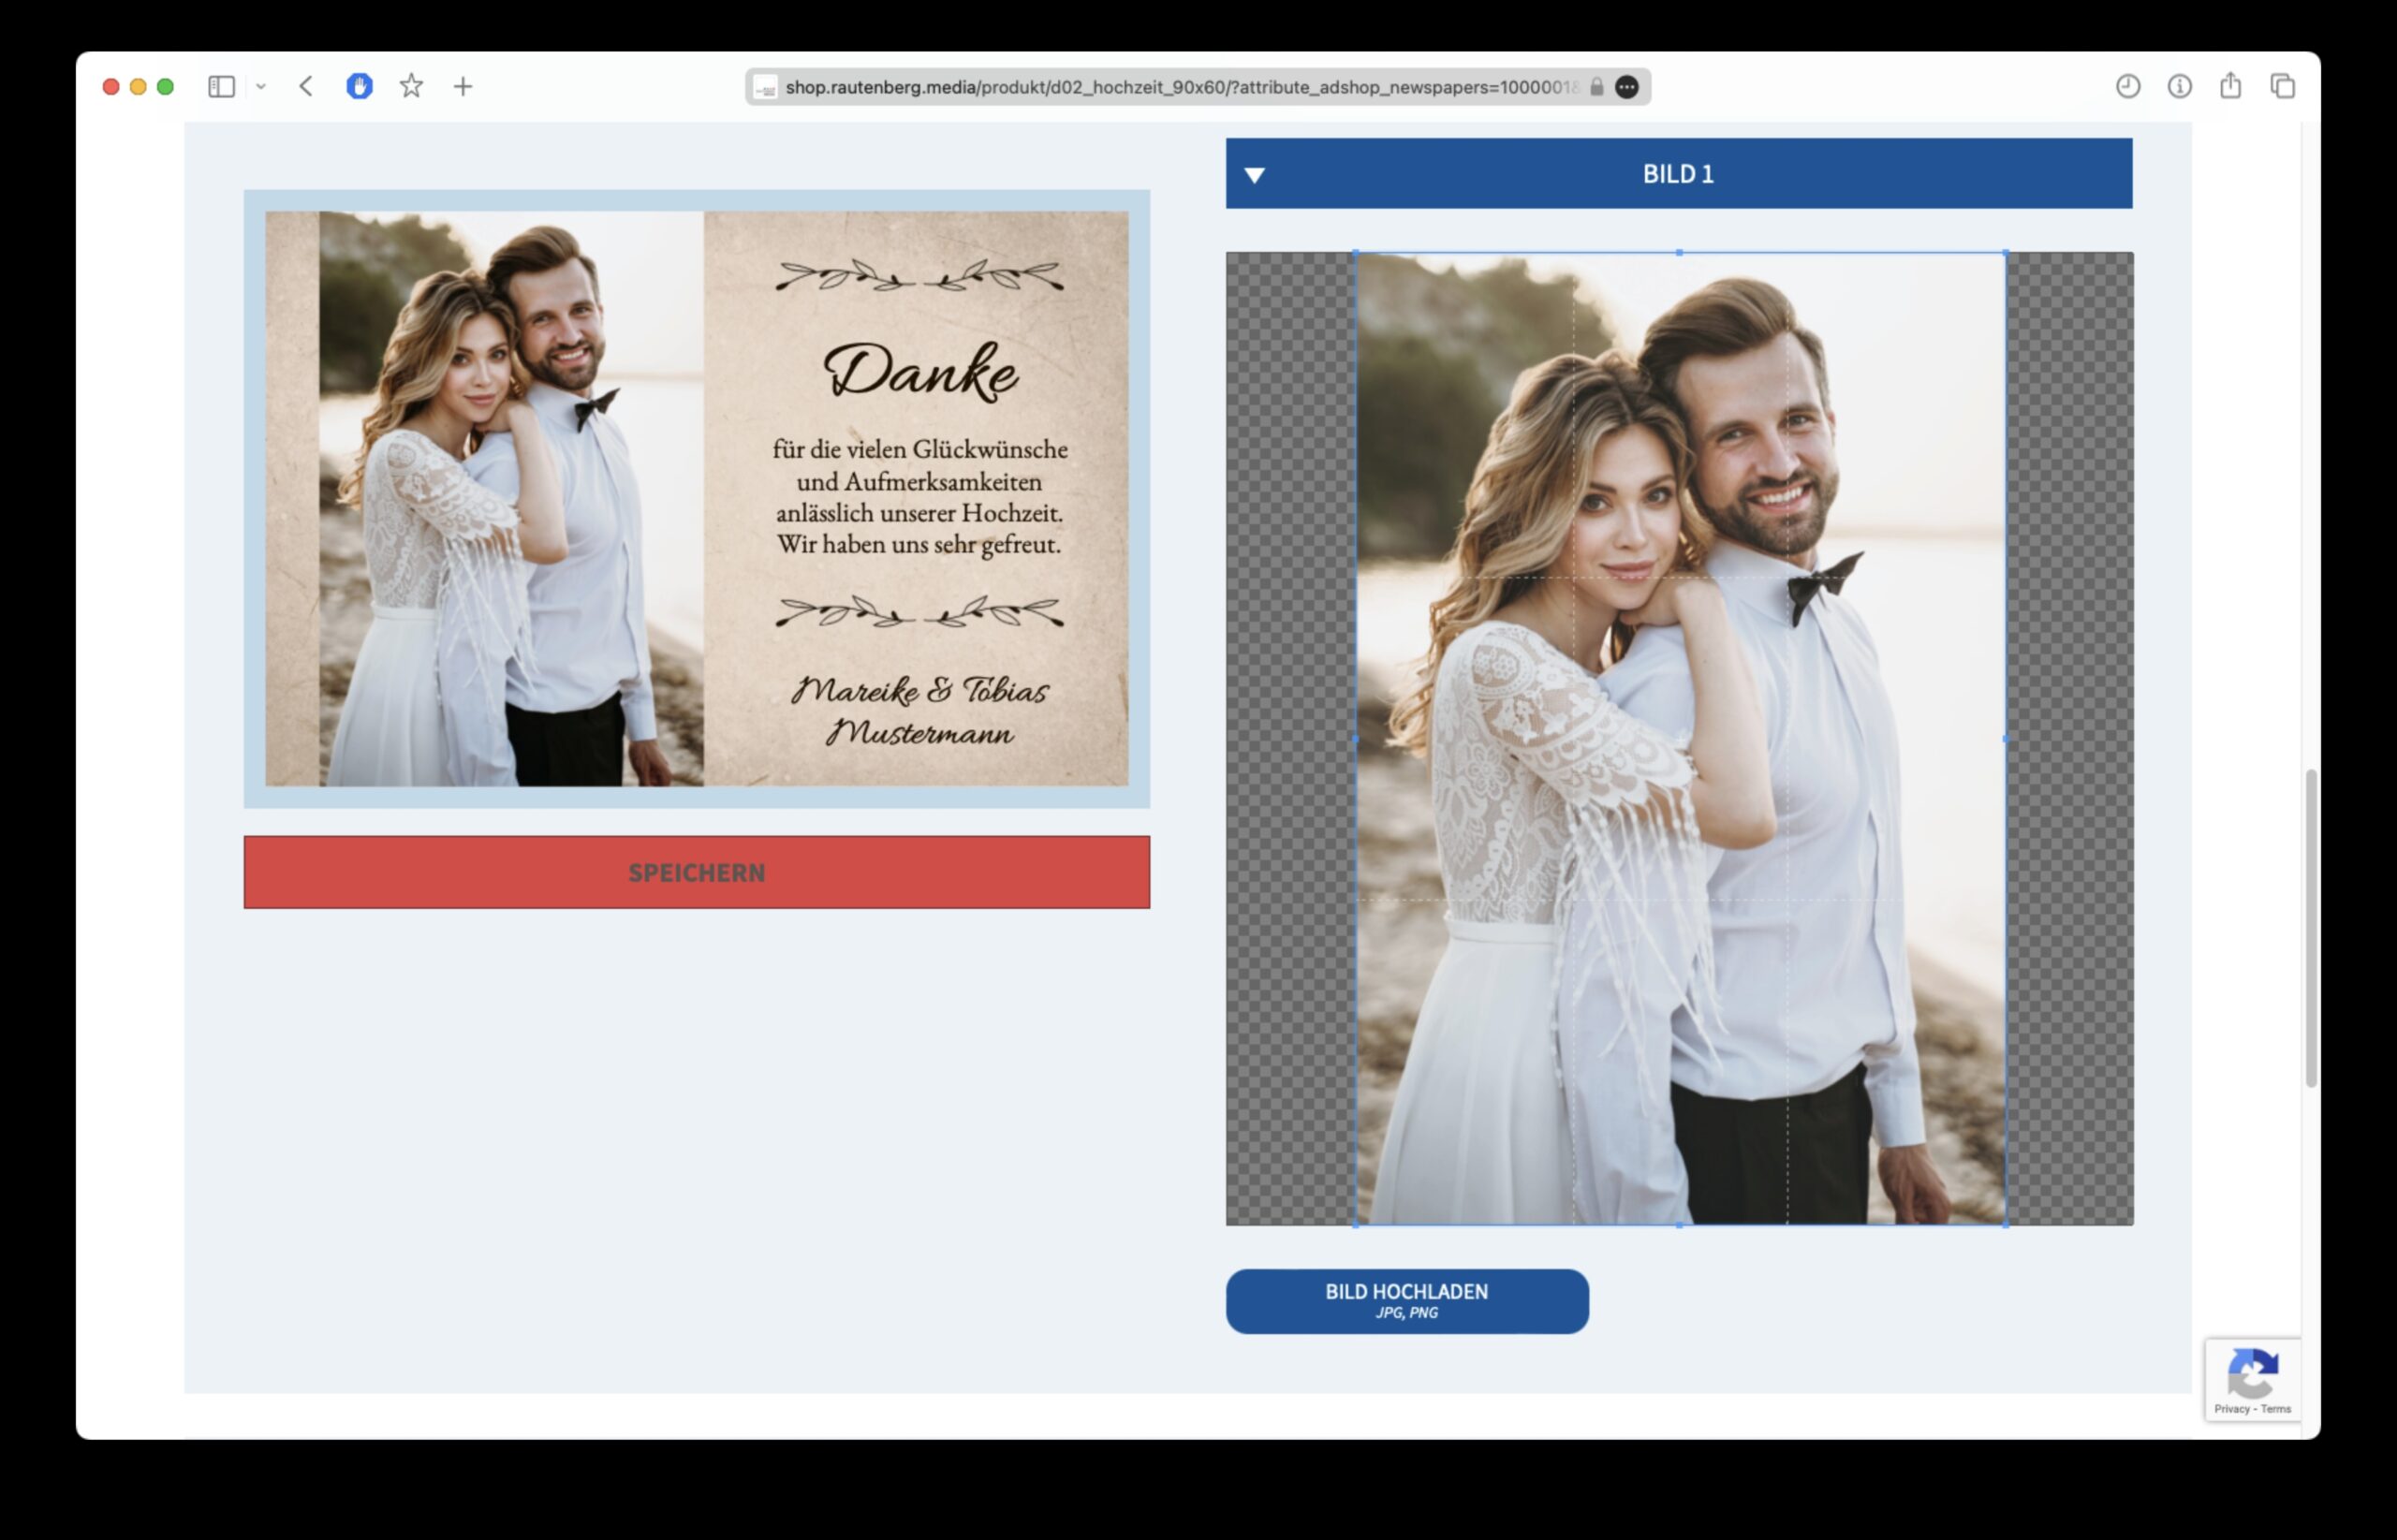Collapse the BILD 1 section triangle
The width and height of the screenshot is (2397, 1540).
coord(1255,175)
